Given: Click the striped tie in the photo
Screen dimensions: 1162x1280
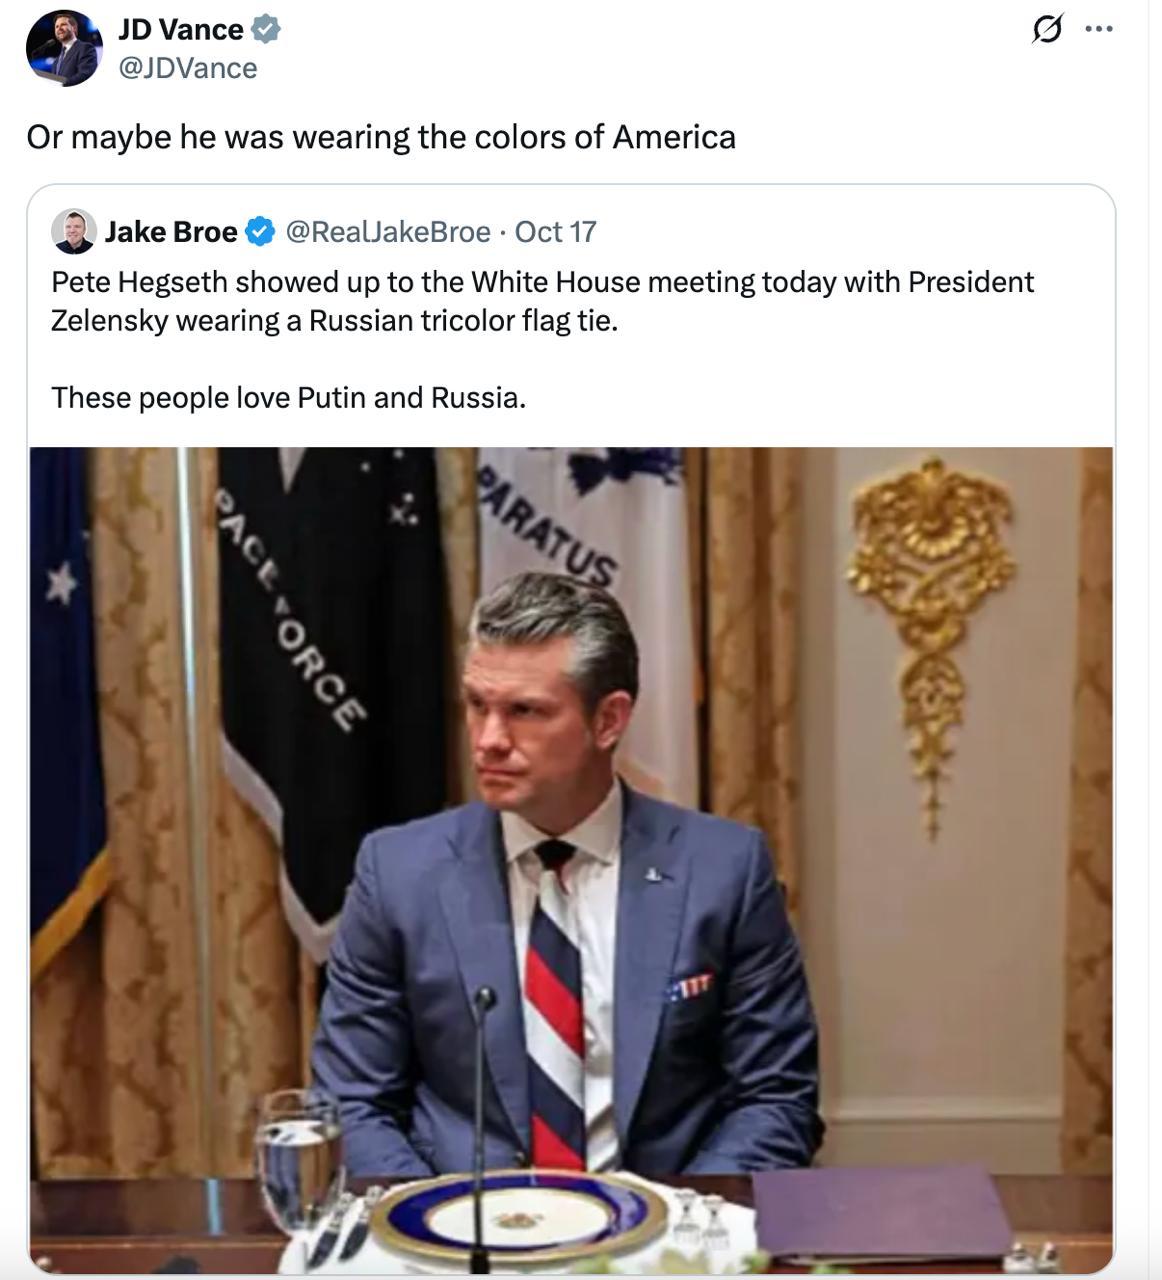Looking at the screenshot, I should point(556,1000).
